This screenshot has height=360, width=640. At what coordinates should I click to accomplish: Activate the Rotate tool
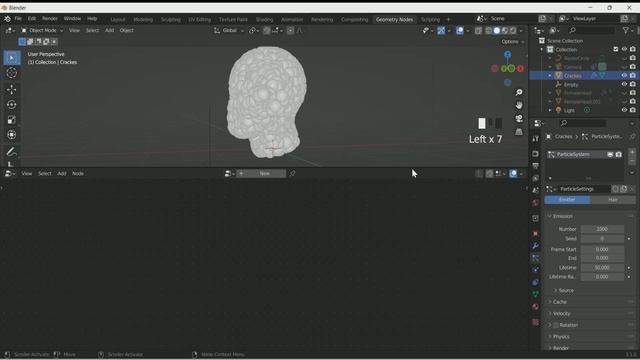tap(11, 104)
